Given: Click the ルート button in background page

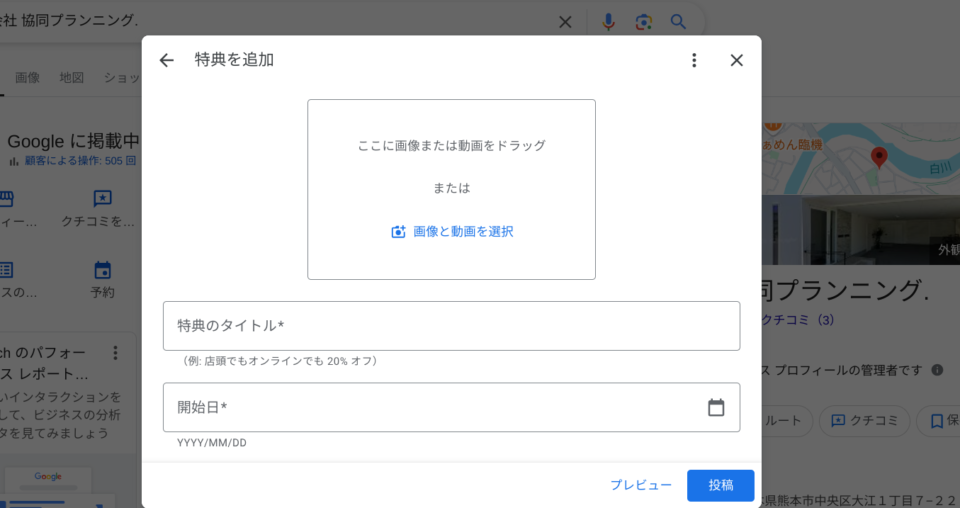Looking at the screenshot, I should coord(786,420).
